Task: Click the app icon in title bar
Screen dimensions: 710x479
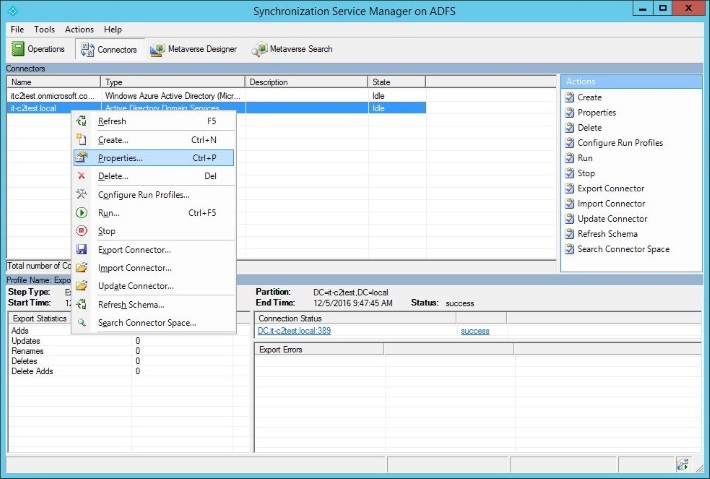Action: pyautogui.click(x=13, y=10)
